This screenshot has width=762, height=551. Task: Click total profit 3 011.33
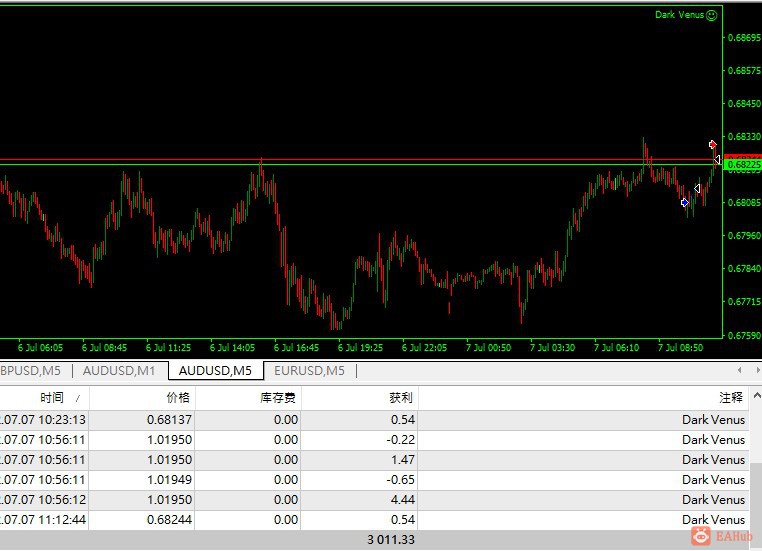391,539
